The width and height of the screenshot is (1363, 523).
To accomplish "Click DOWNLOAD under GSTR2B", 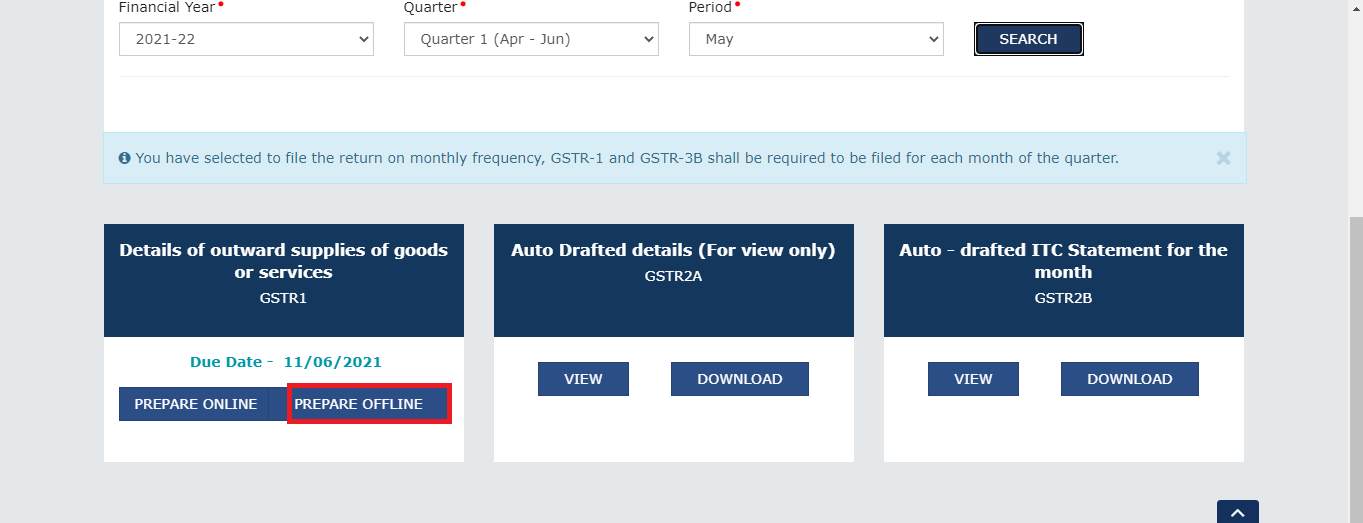I will (1130, 379).
